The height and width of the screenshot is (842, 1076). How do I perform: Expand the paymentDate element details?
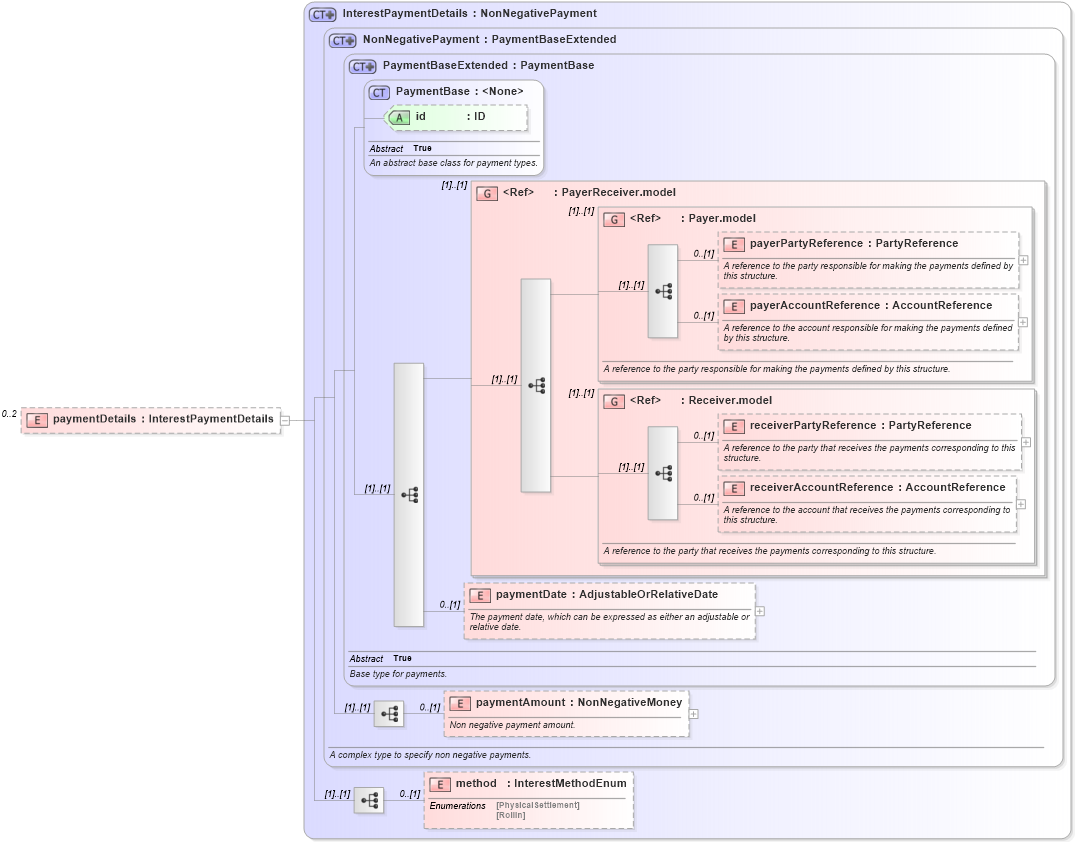pos(760,610)
